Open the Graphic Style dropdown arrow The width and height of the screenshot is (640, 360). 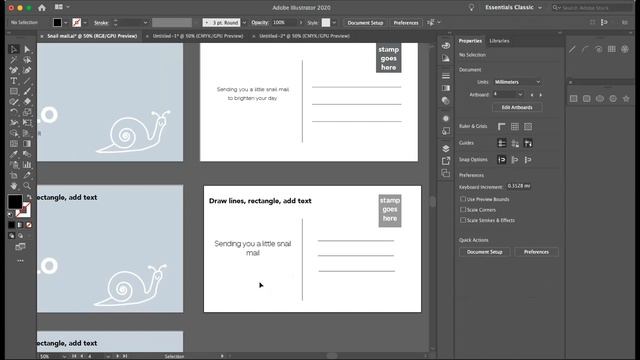[x=334, y=23]
